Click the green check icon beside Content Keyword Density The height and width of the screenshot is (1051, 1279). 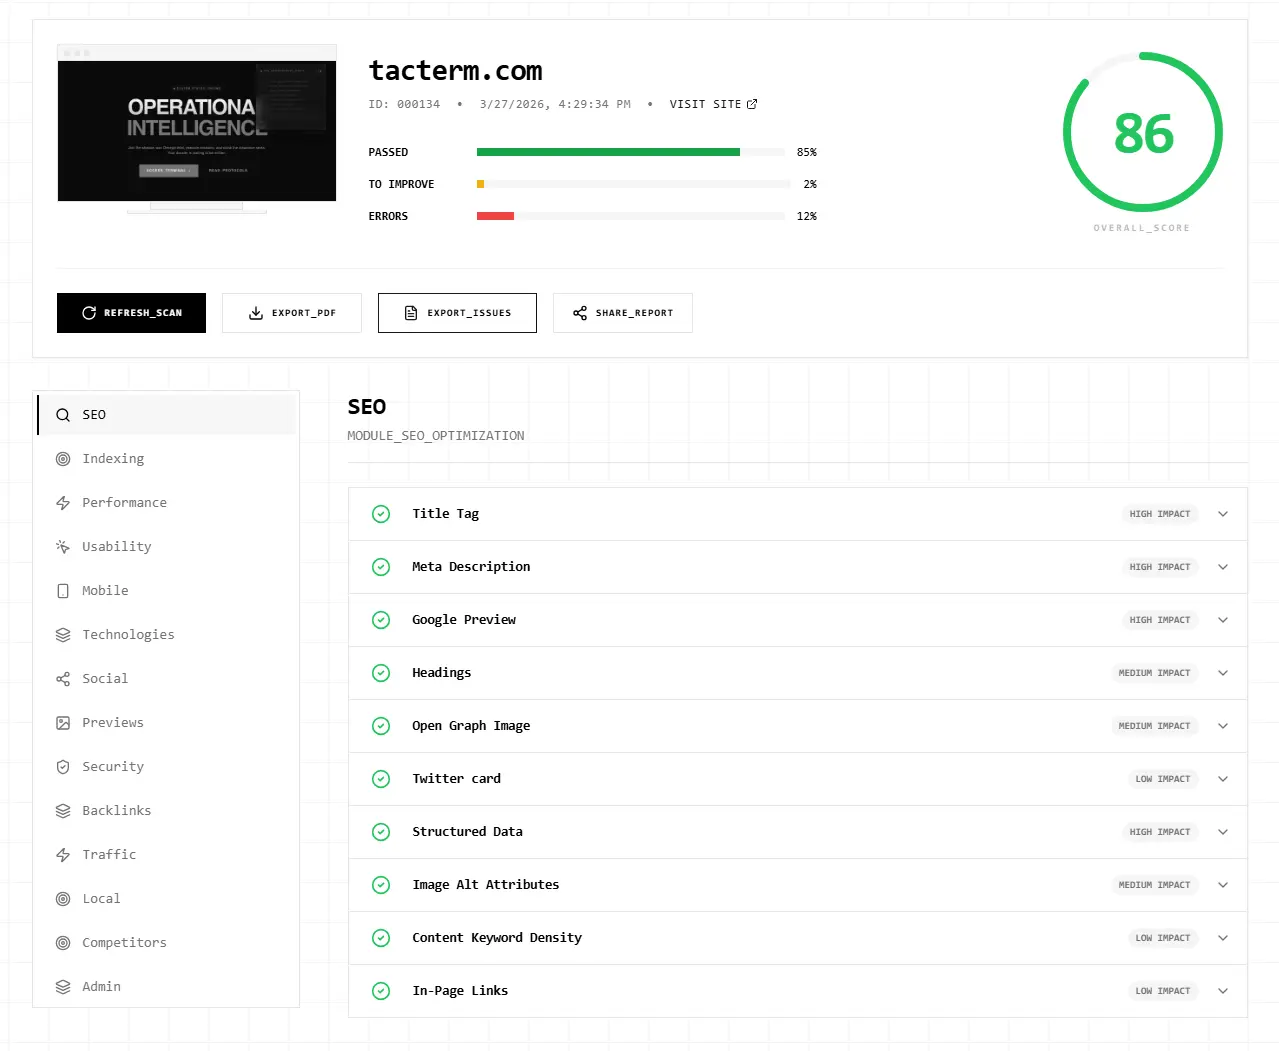(381, 938)
